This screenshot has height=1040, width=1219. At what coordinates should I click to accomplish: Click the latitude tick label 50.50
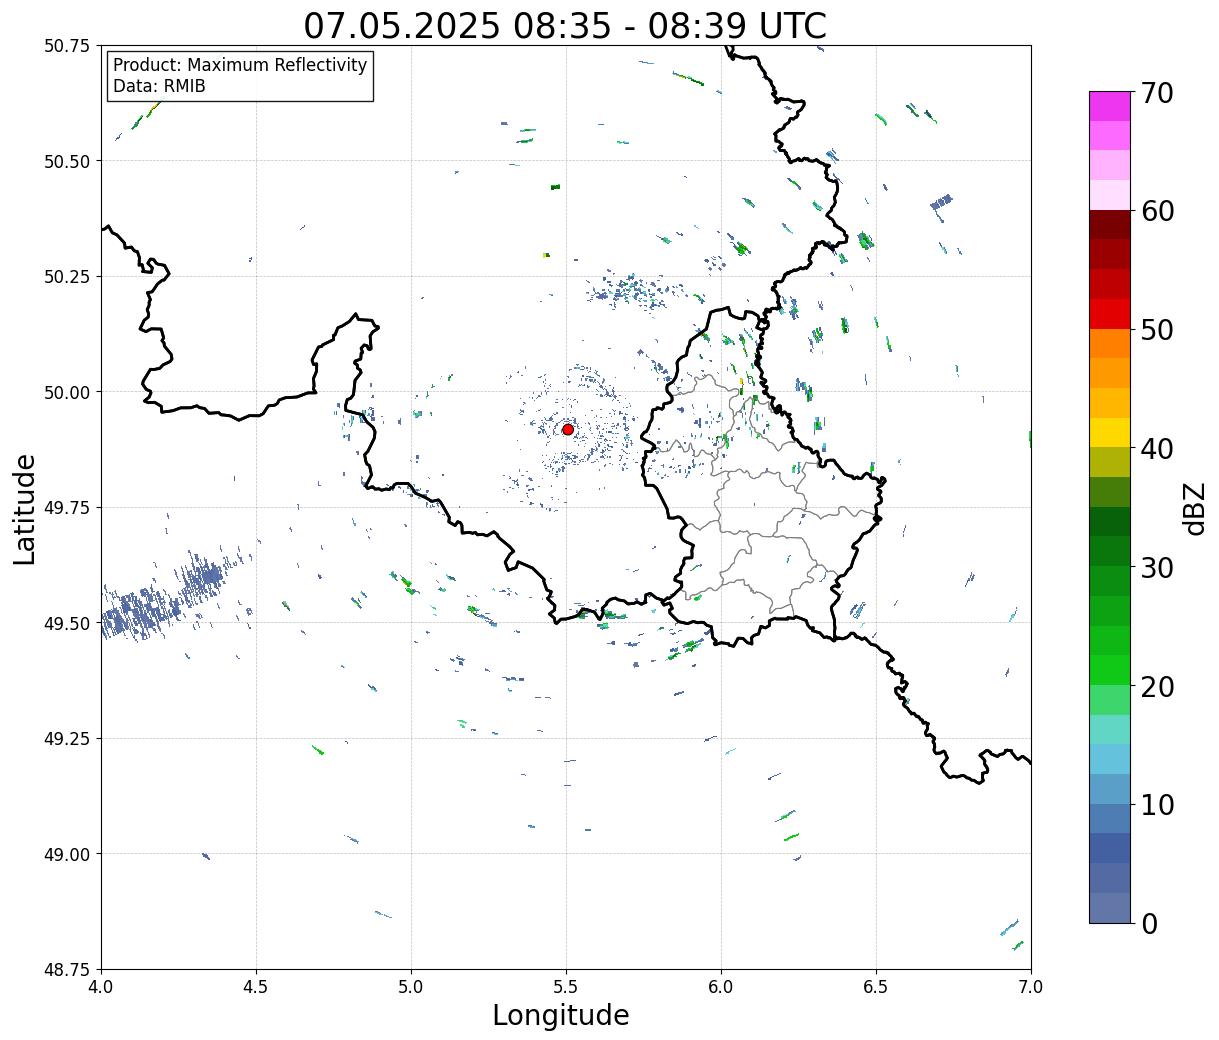point(67,161)
